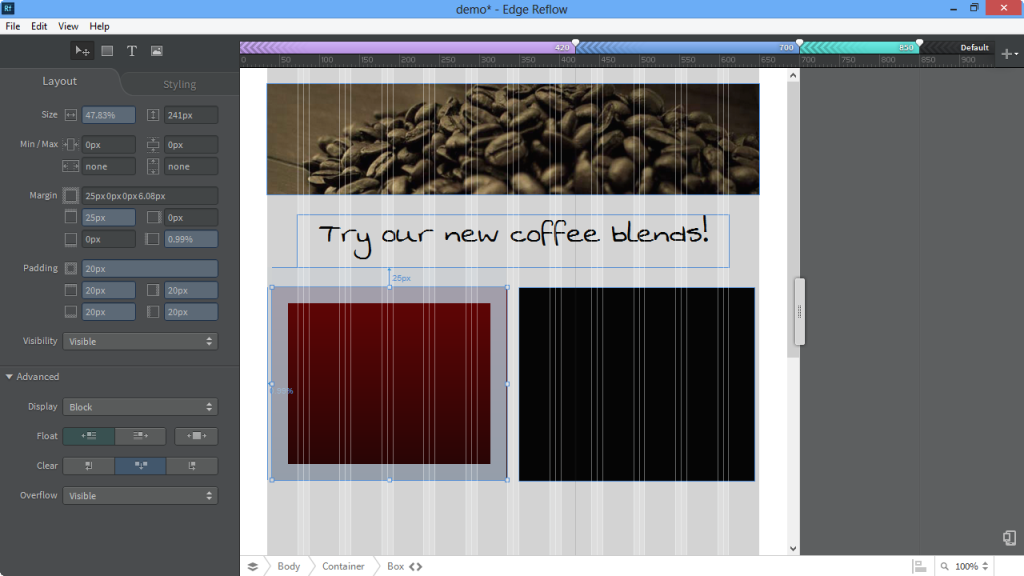Set Clear to both
Screen dimensions: 1024x576
pyautogui.click(x=140, y=466)
